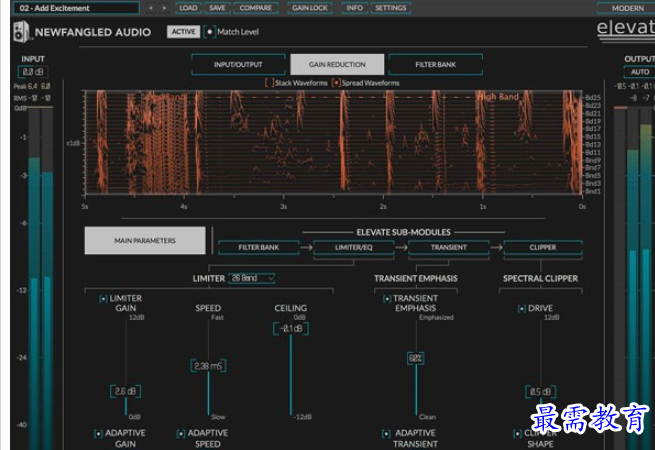Click the next preset arrow

[164, 8]
